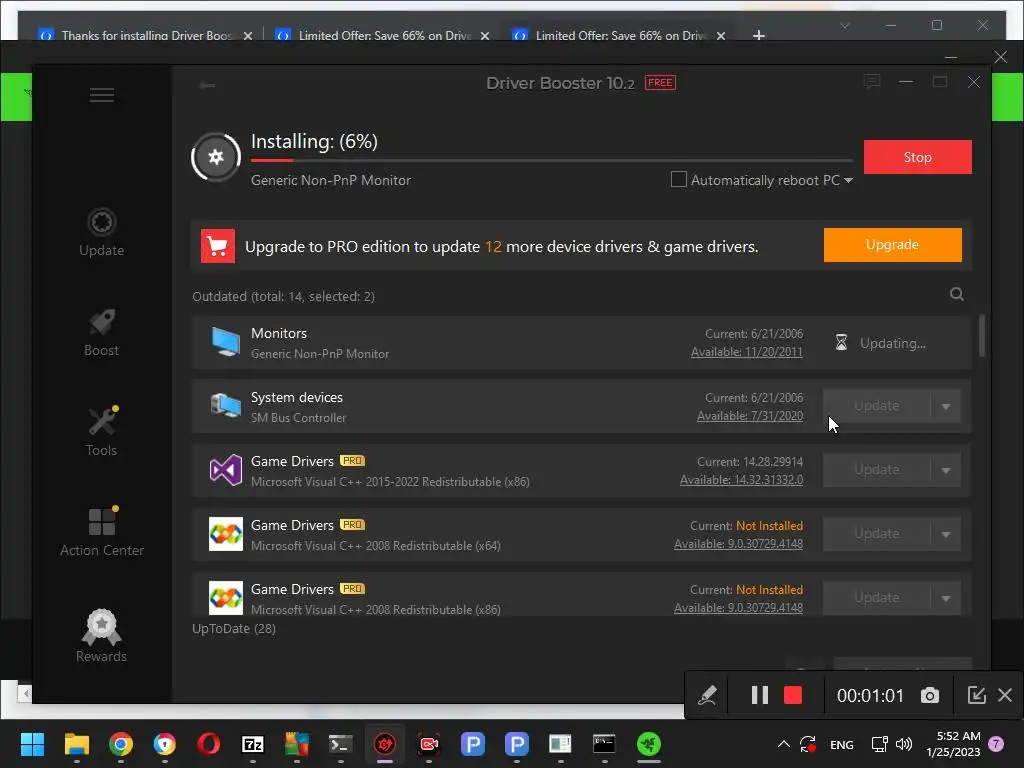
Task: Open File Explorer from taskbar
Action: pyautogui.click(x=76, y=744)
